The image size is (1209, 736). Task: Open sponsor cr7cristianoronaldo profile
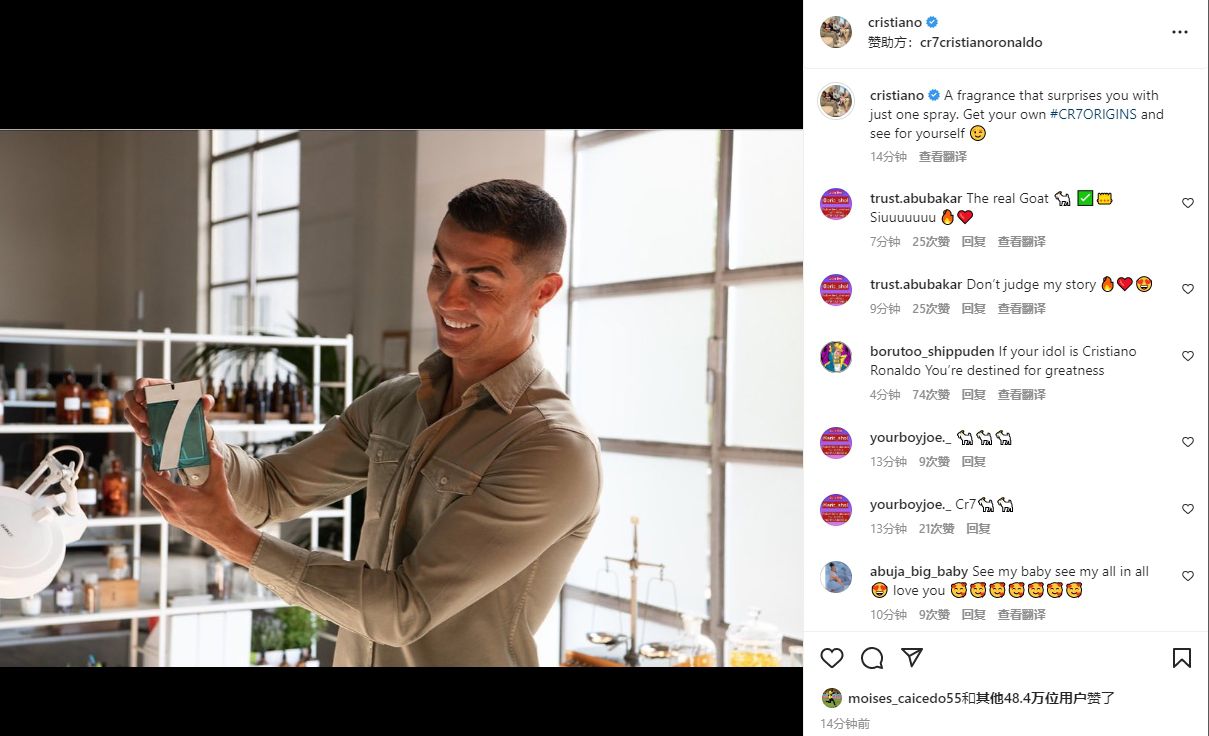(x=981, y=43)
